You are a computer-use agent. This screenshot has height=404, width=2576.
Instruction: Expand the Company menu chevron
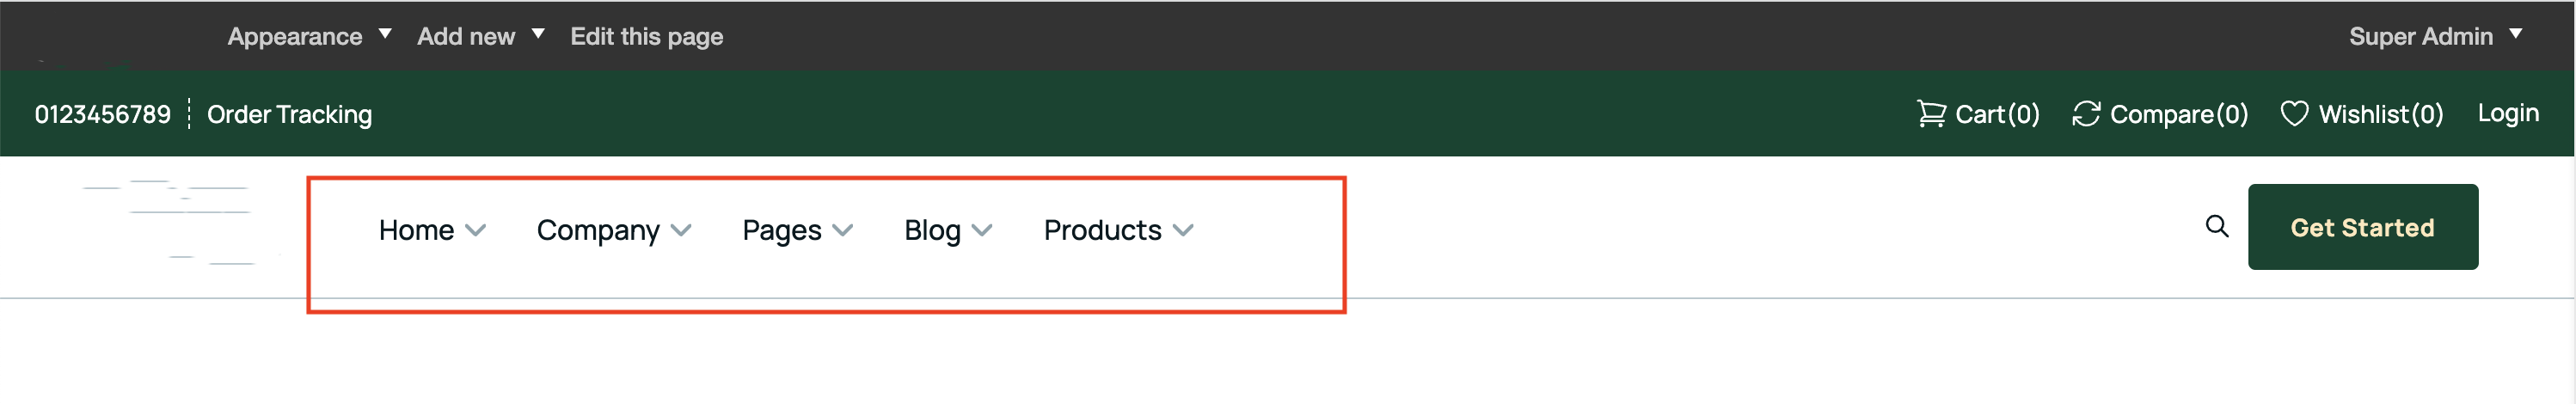point(681,230)
